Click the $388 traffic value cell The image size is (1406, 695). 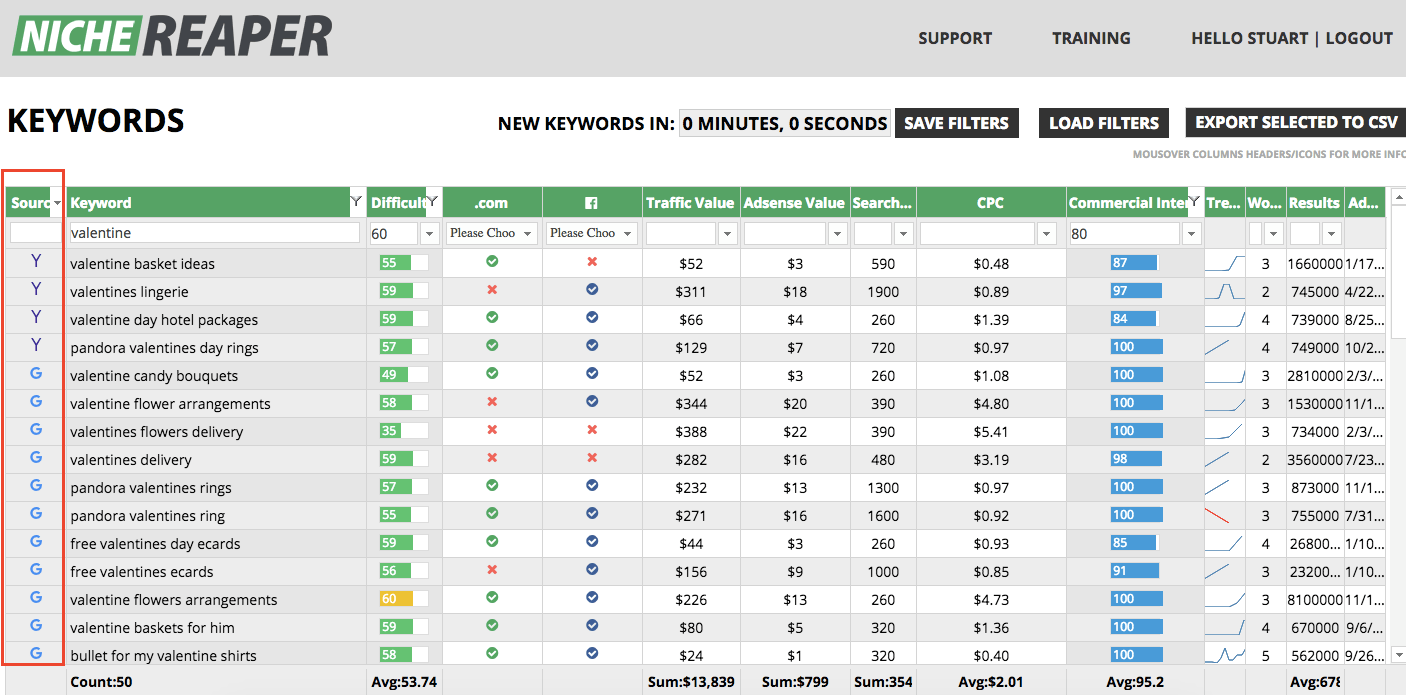[x=691, y=432]
